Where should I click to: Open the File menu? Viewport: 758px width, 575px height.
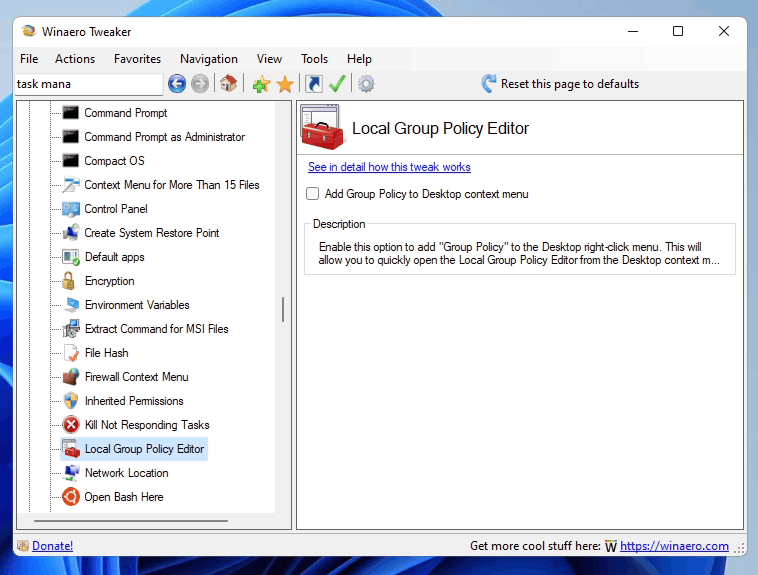click(x=29, y=59)
